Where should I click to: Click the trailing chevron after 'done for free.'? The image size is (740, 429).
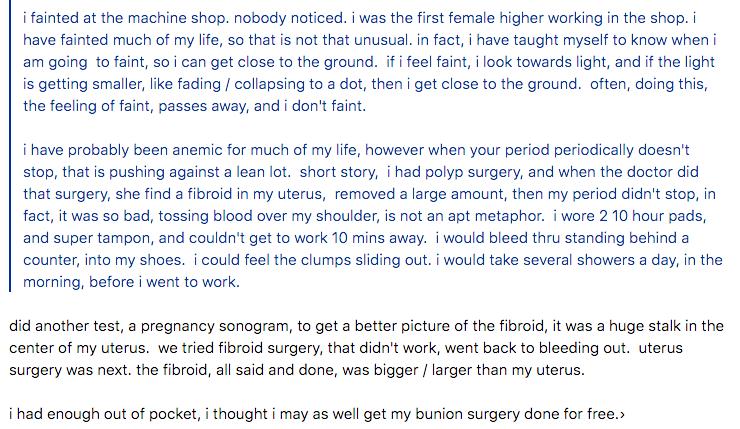pyautogui.click(x=622, y=414)
